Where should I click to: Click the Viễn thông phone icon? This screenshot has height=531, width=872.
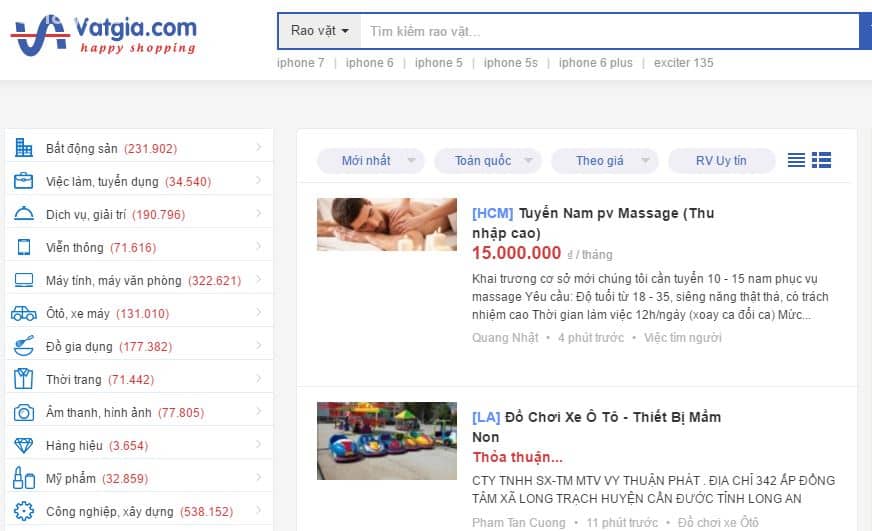click(x=23, y=247)
